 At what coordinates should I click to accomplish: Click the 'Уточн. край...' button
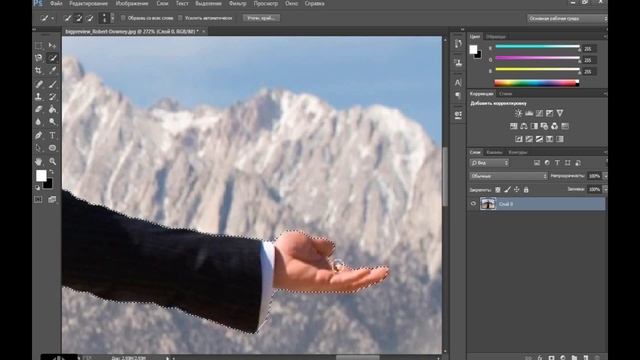pos(261,18)
